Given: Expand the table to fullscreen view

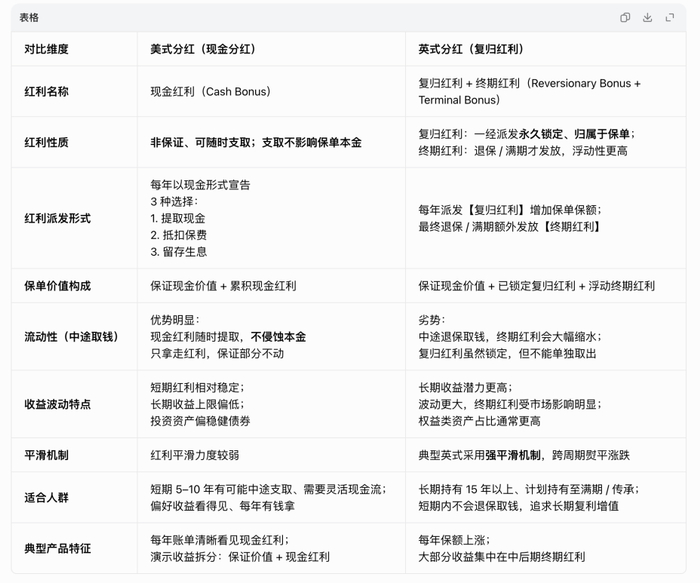Looking at the screenshot, I should (x=670, y=17).
